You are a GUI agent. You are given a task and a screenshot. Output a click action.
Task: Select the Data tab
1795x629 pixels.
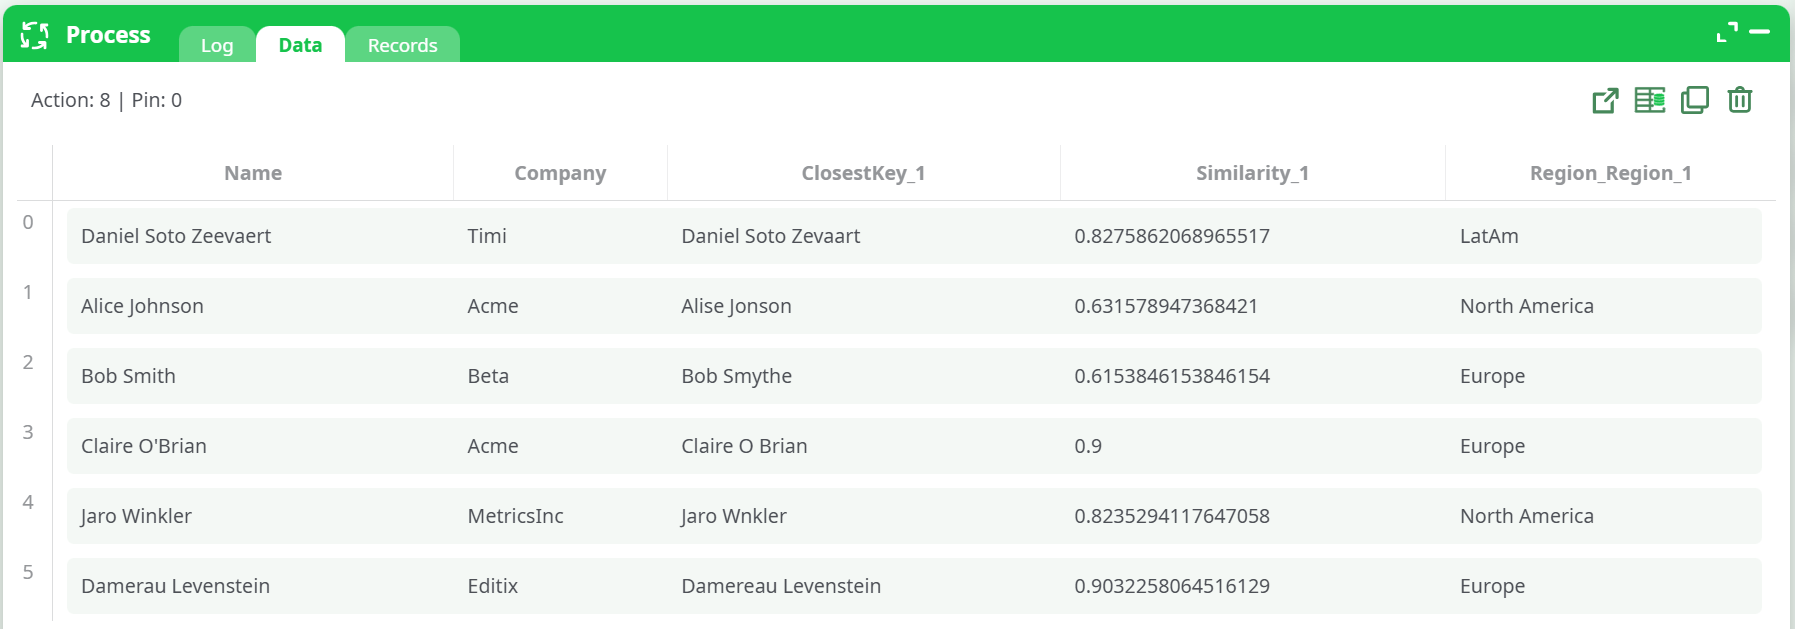pos(300,44)
